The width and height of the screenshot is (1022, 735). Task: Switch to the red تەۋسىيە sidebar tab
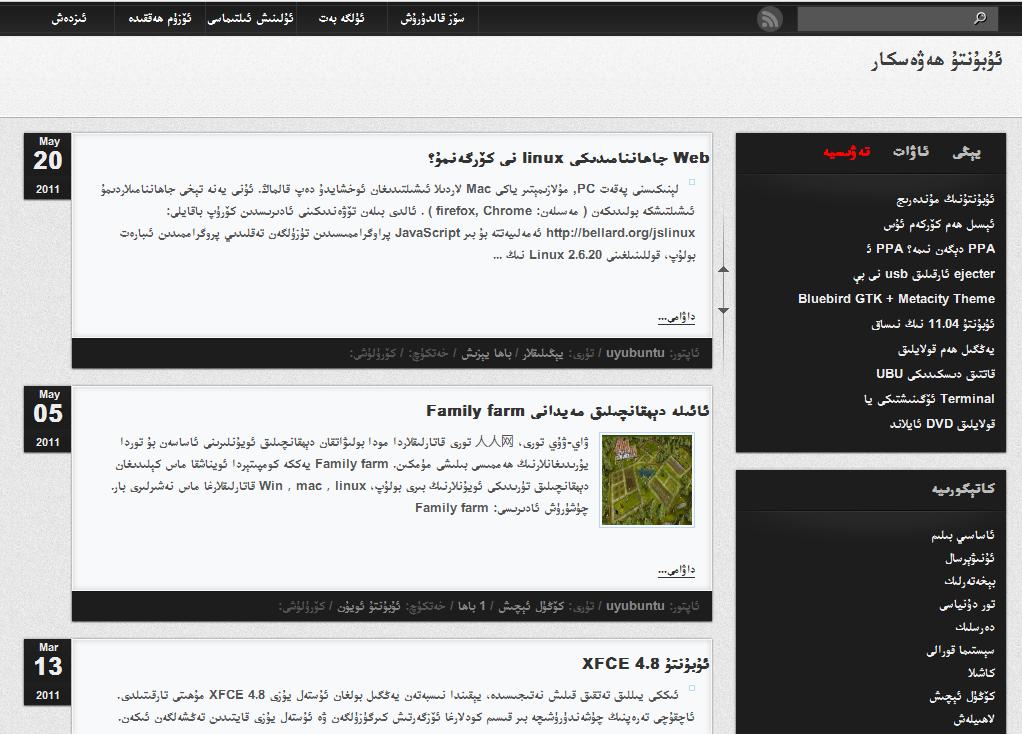tap(847, 152)
